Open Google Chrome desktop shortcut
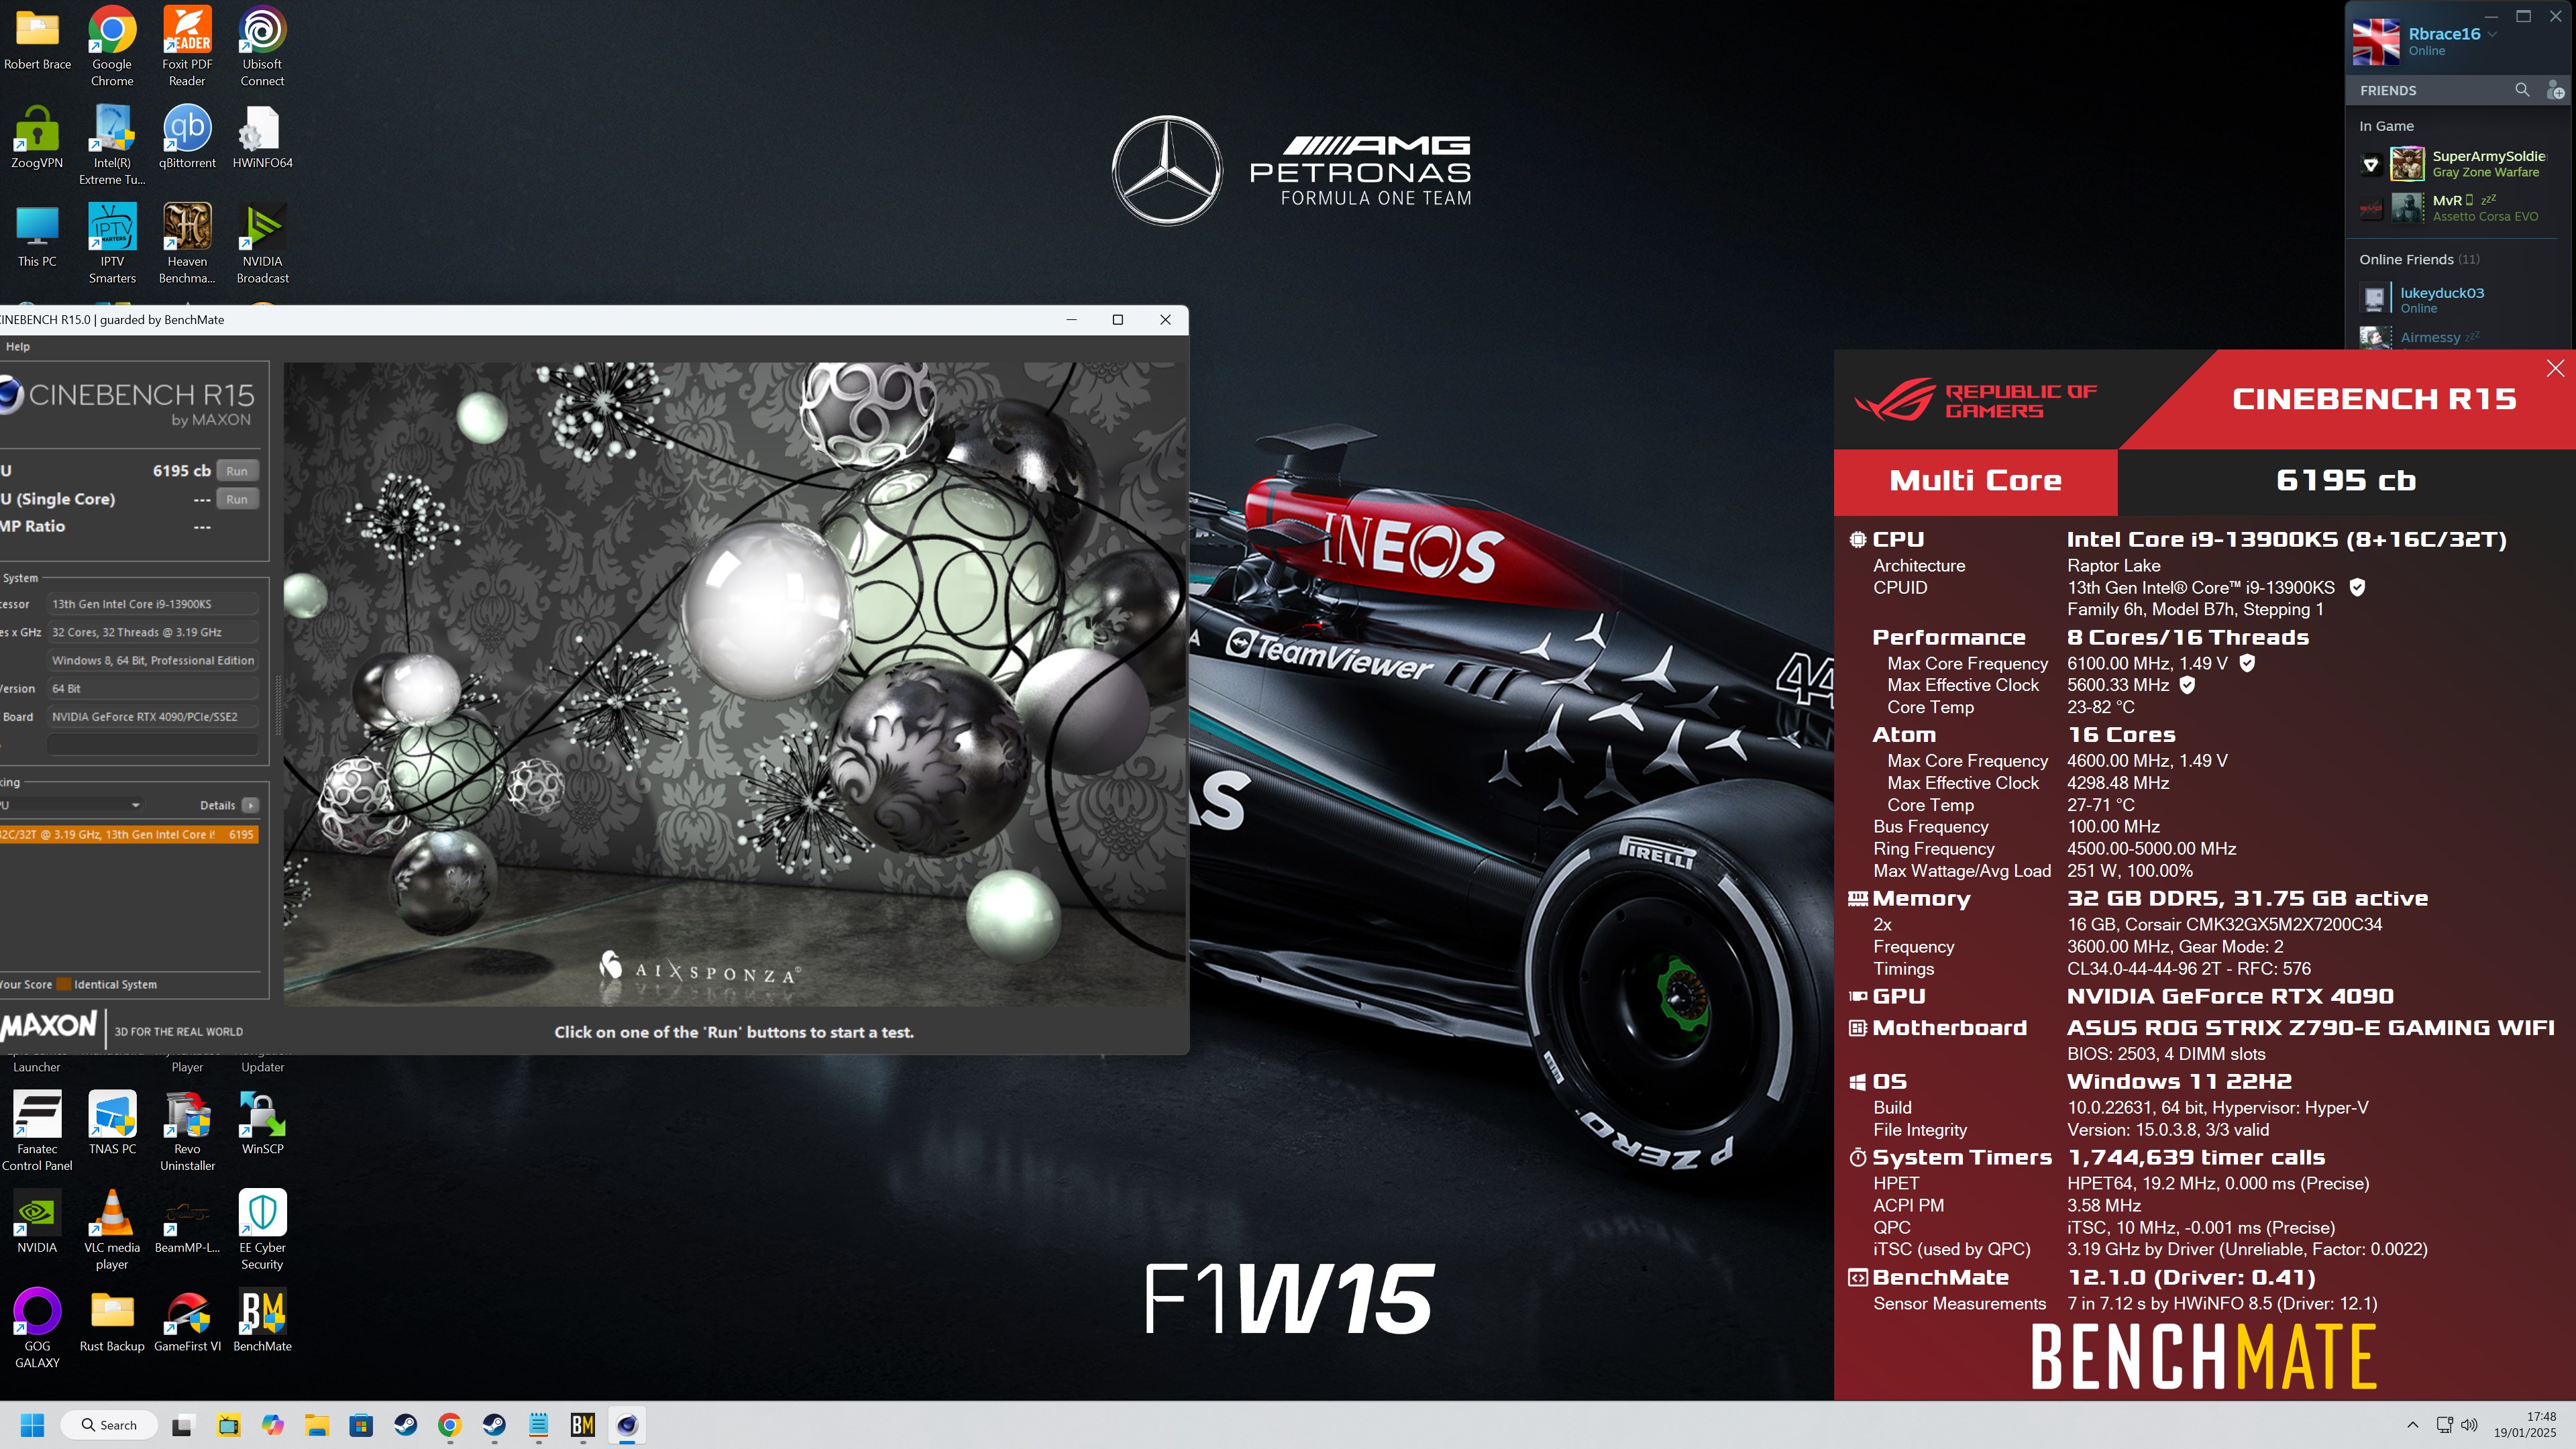The height and width of the screenshot is (1449, 2576). click(x=112, y=46)
